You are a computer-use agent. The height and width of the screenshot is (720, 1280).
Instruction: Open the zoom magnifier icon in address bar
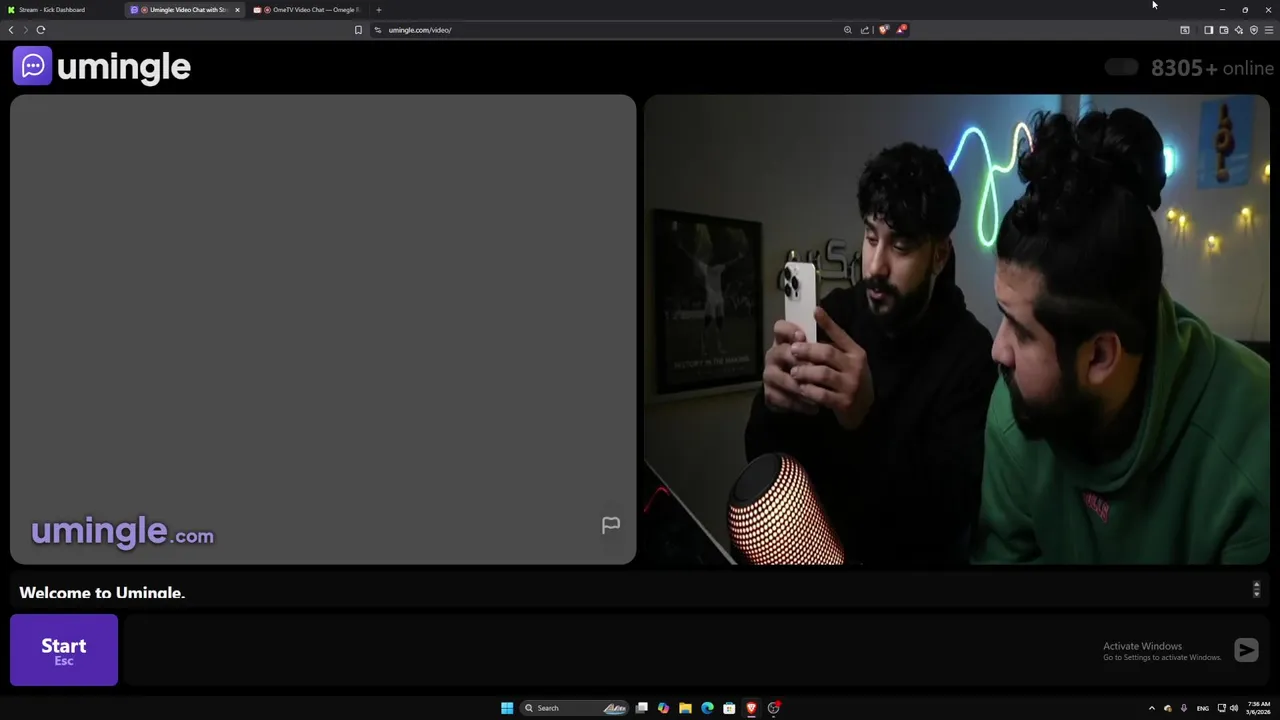point(848,30)
